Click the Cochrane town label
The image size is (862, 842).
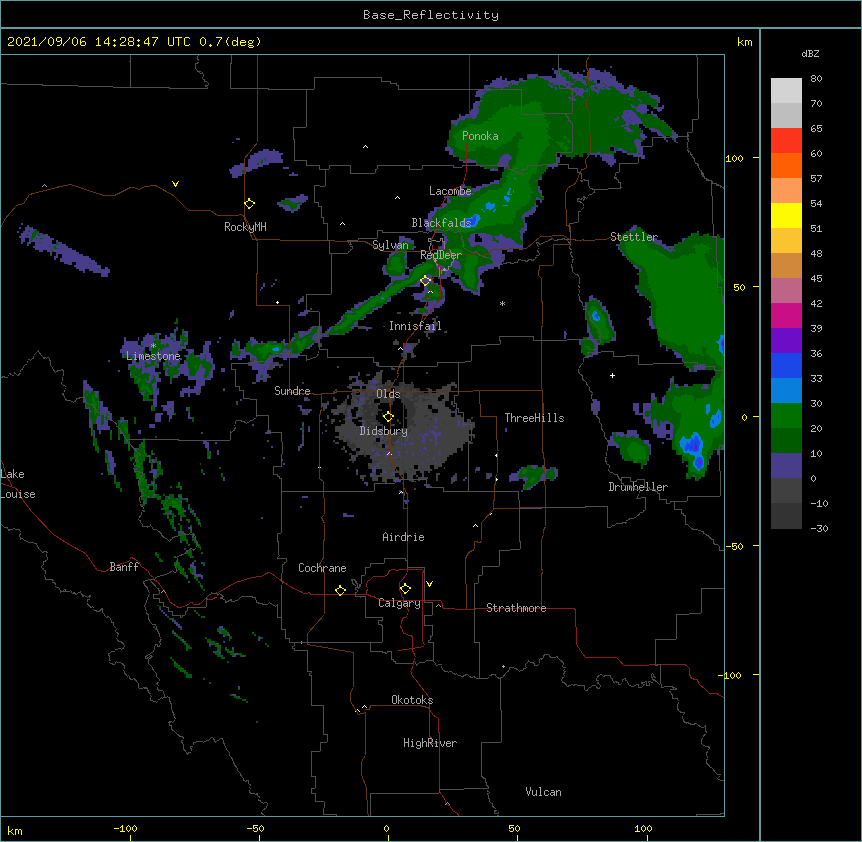322,568
